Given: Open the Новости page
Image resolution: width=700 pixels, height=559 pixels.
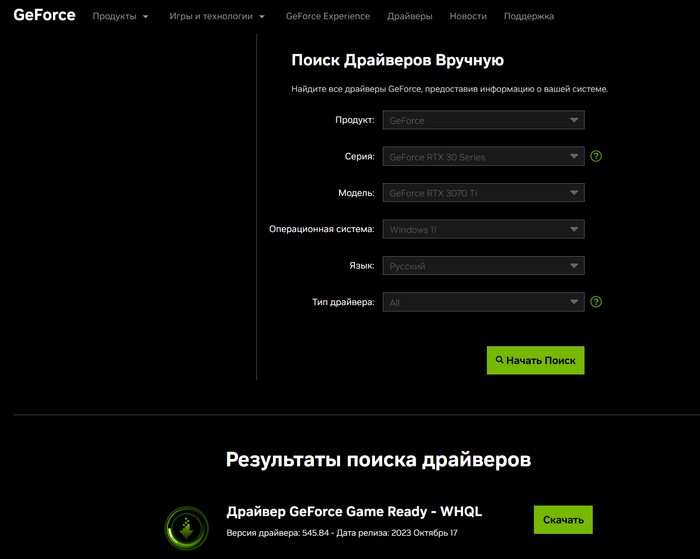Looking at the screenshot, I should [468, 16].
